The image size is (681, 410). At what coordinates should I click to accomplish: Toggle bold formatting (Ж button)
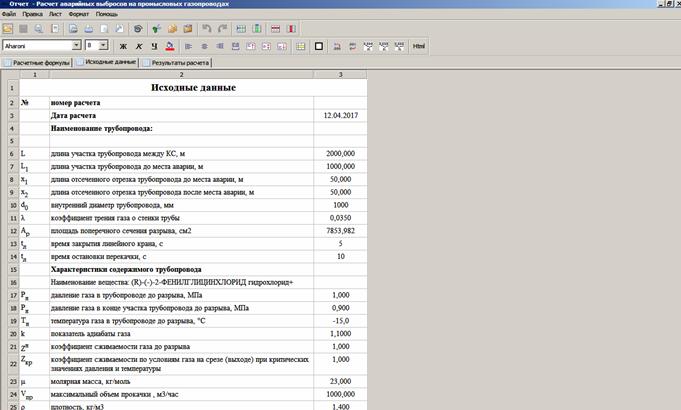point(124,46)
